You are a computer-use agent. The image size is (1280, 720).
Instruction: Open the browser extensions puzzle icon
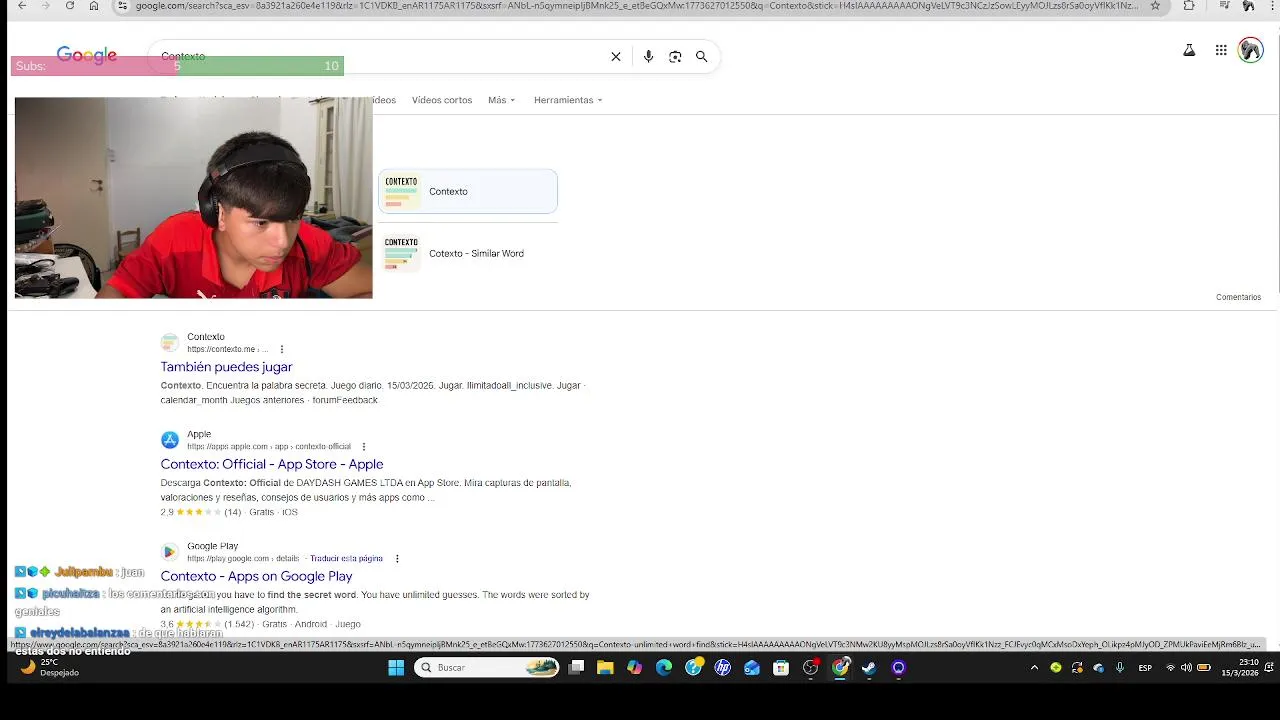point(1188,6)
